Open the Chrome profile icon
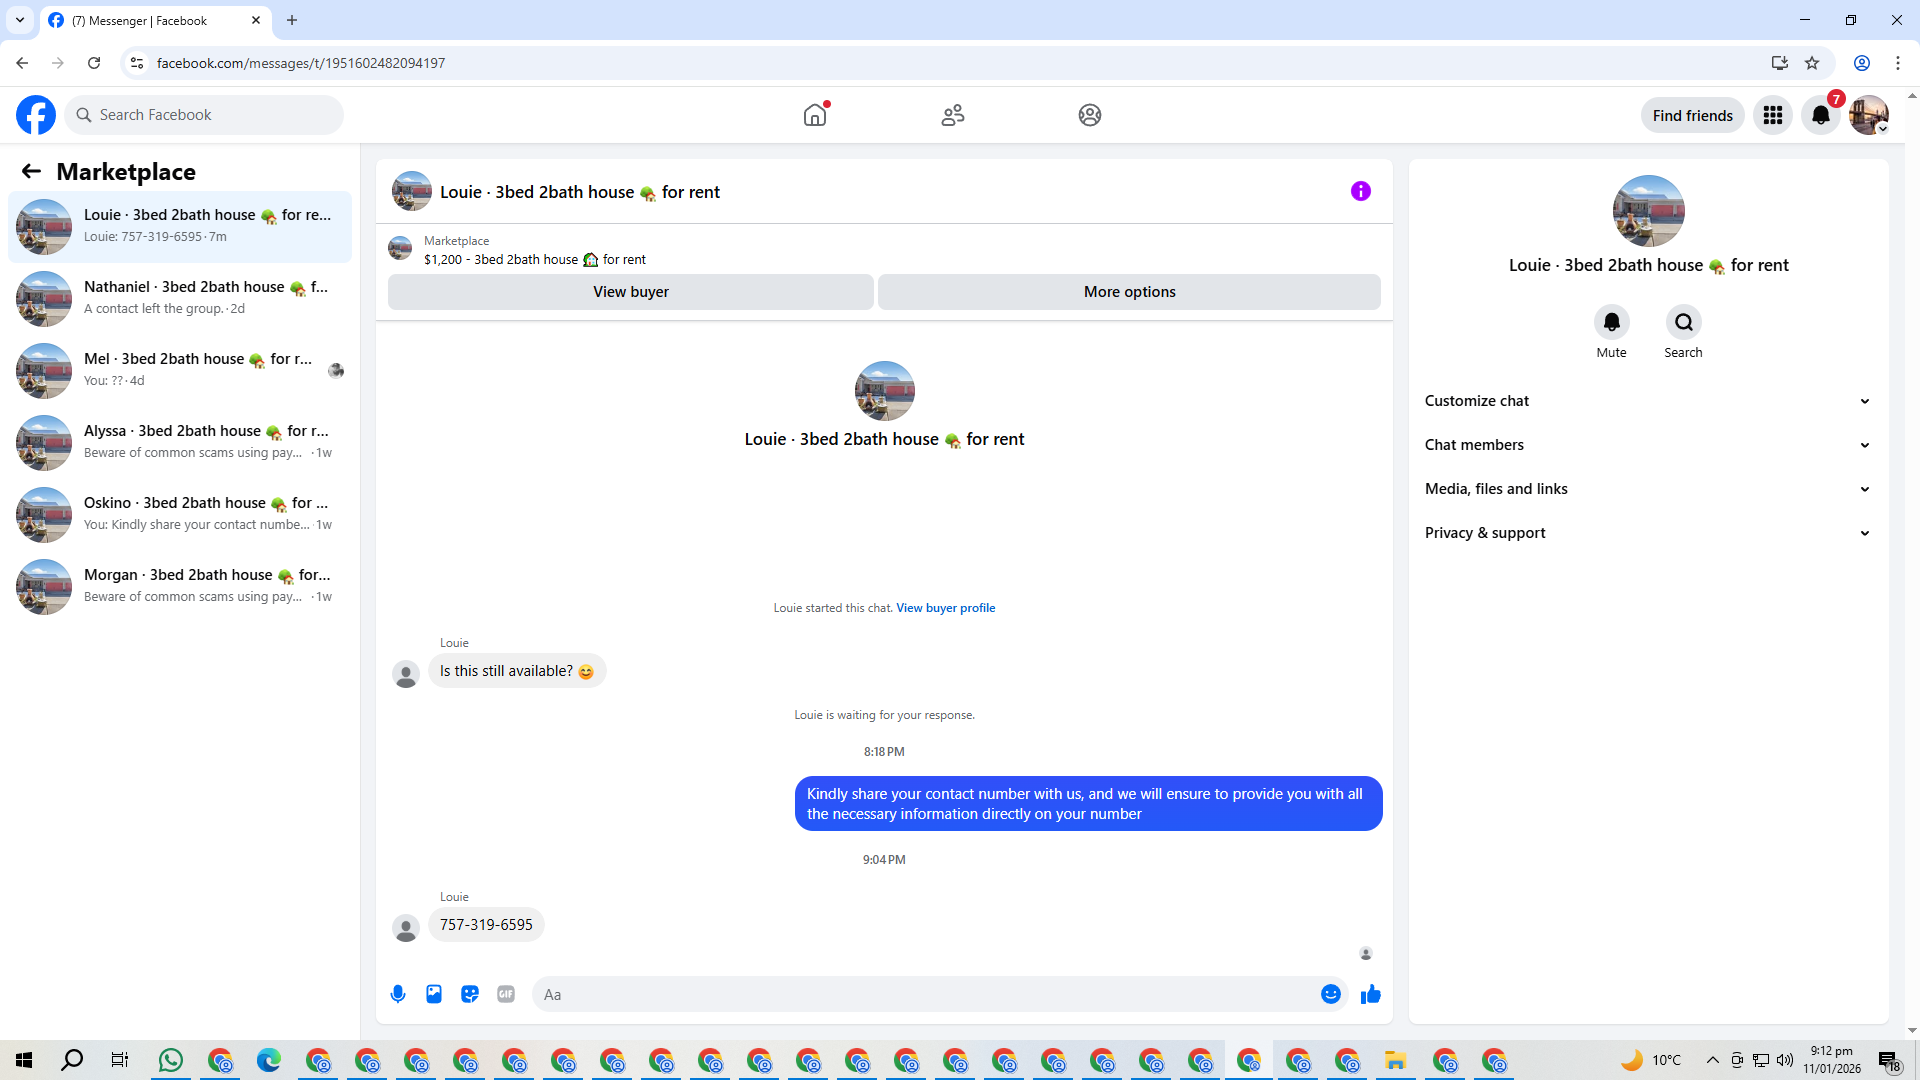The image size is (1920, 1080). click(x=1862, y=63)
